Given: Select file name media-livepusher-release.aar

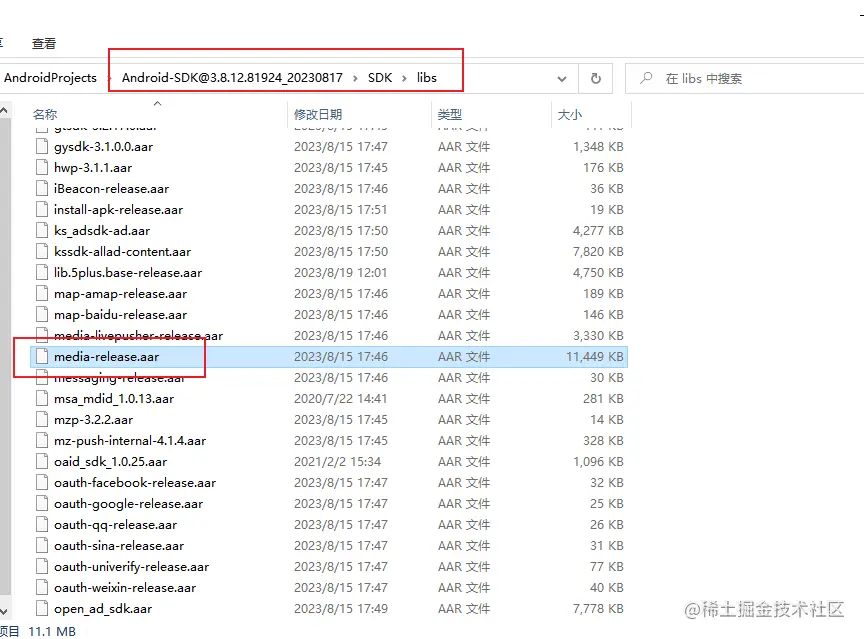Looking at the screenshot, I should [x=138, y=335].
